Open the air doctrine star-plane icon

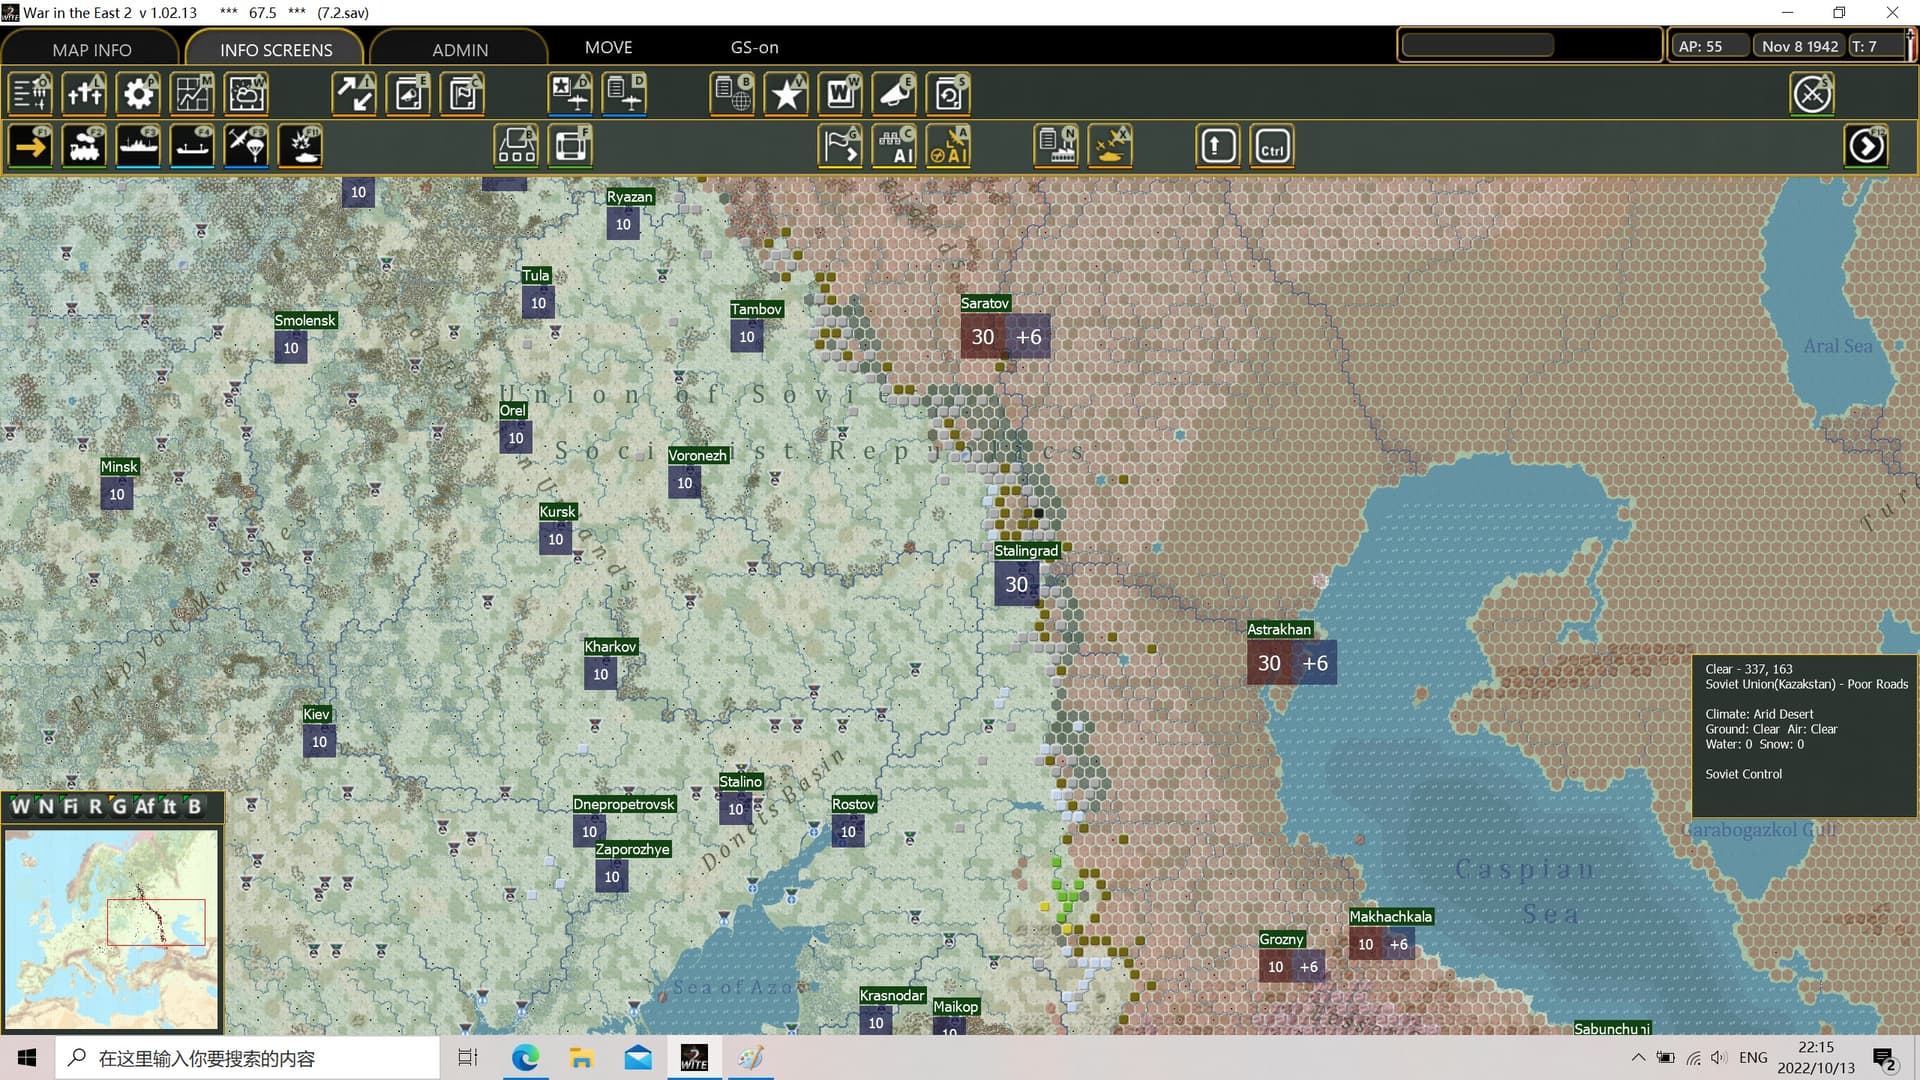click(x=570, y=94)
